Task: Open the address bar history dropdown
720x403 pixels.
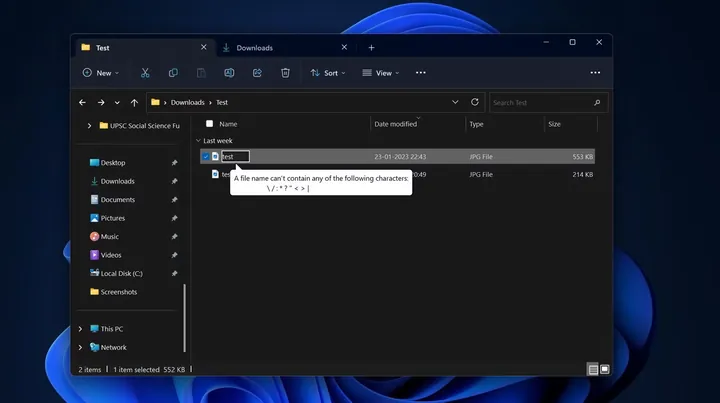Action: point(455,102)
